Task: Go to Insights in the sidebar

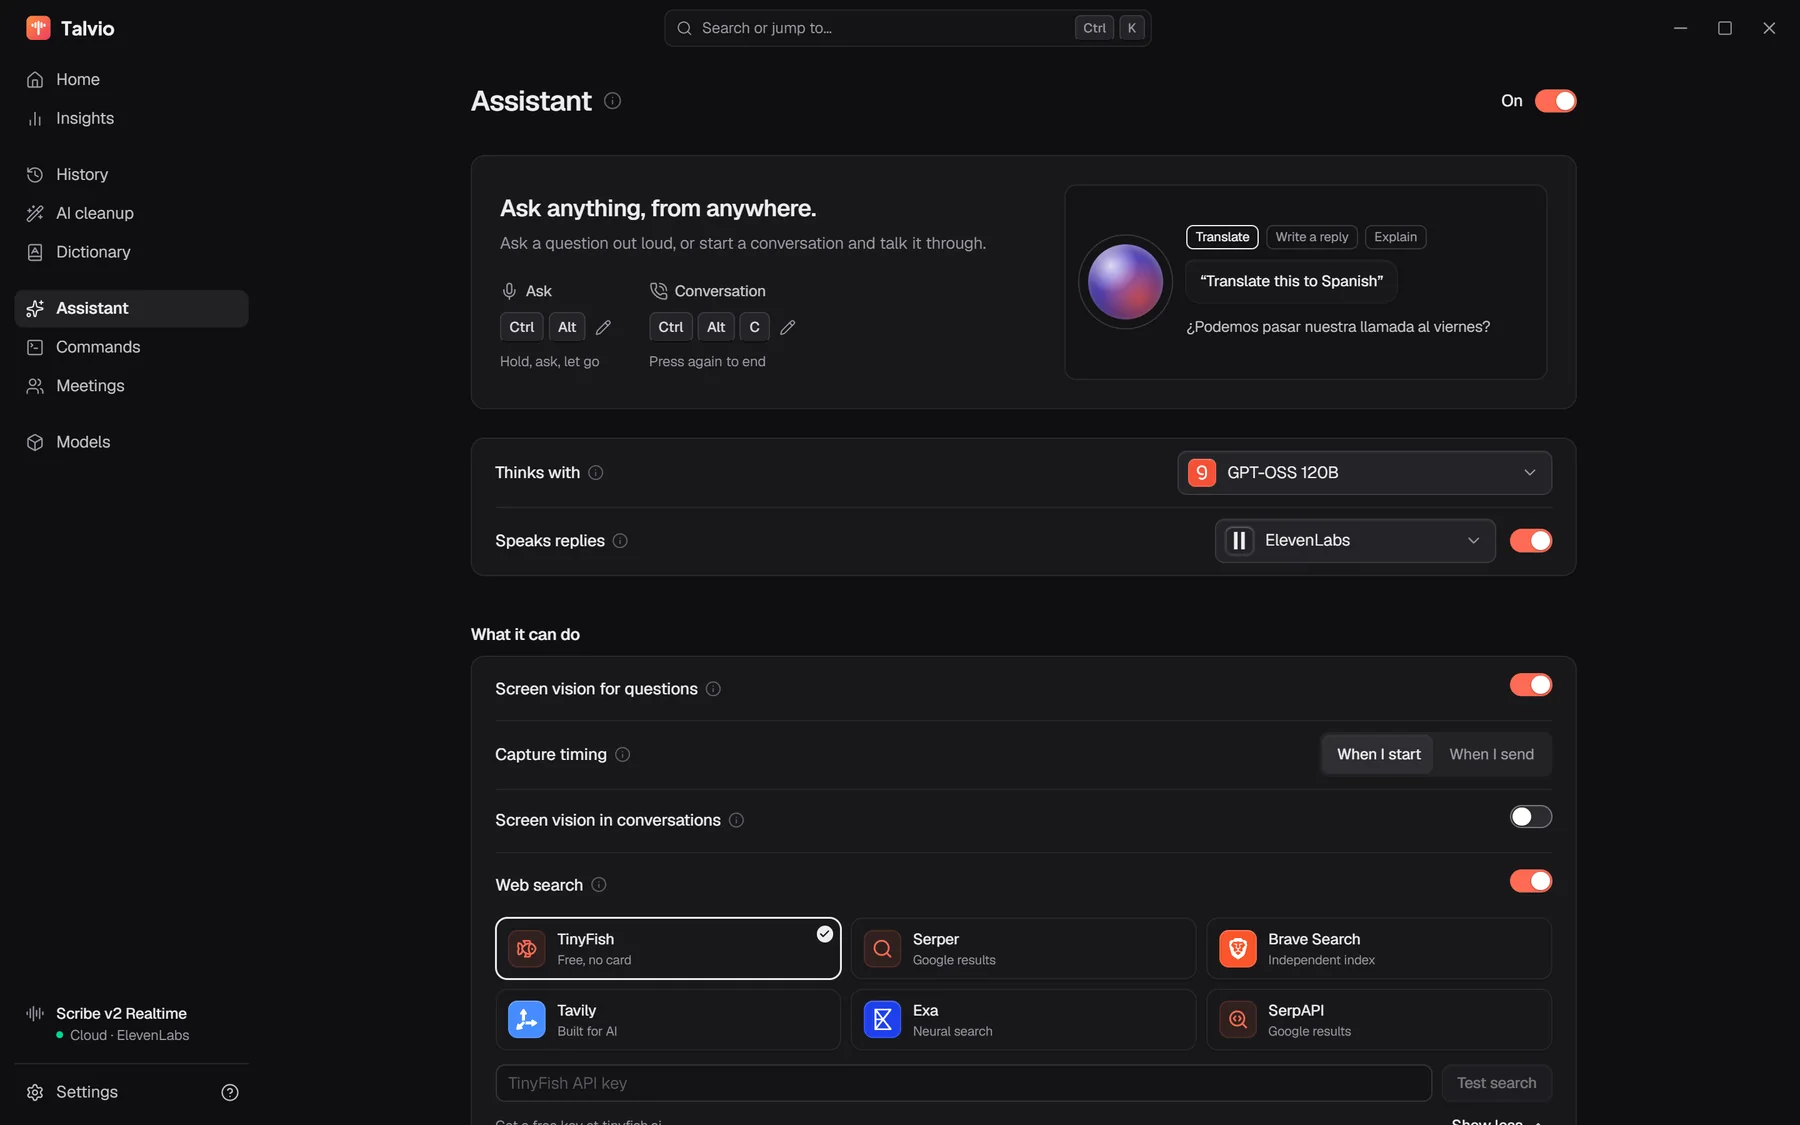Action: point(131,119)
